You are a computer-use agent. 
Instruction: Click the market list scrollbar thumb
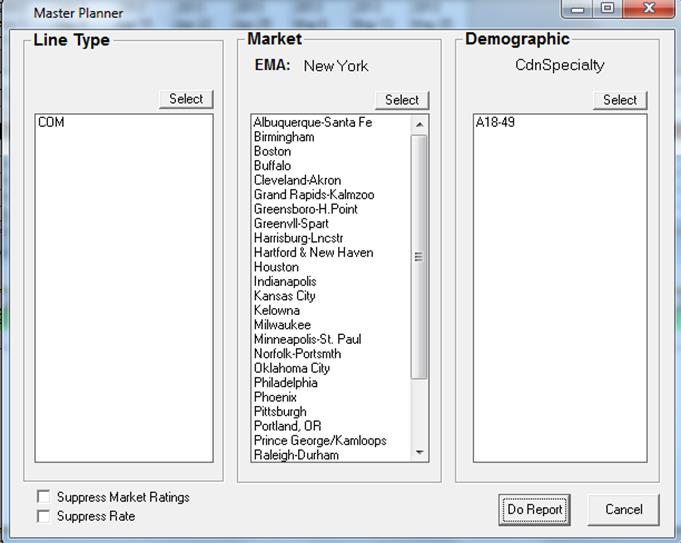(419, 256)
